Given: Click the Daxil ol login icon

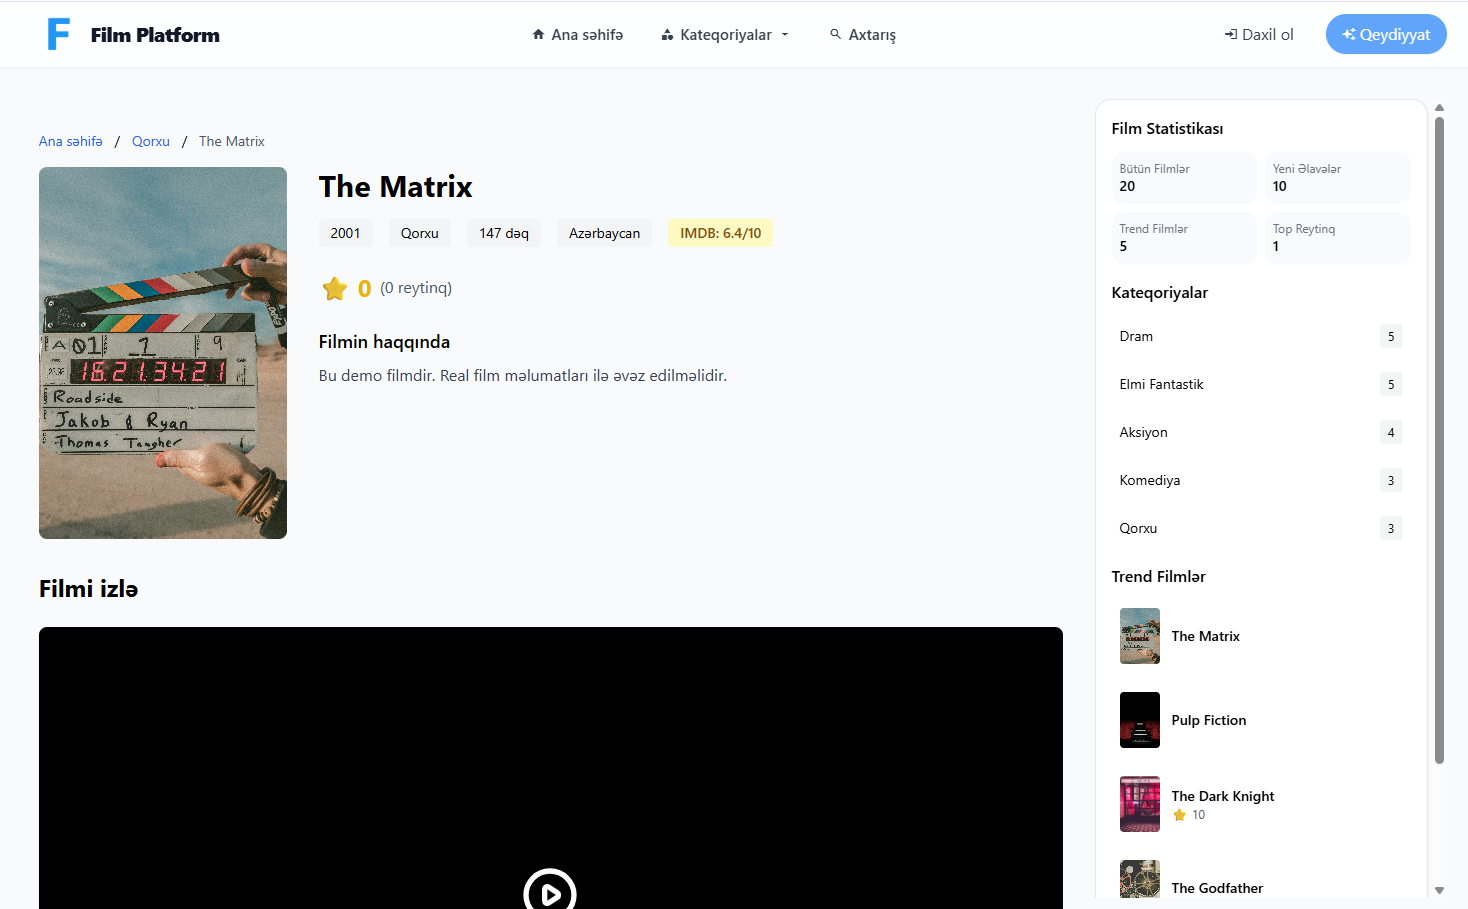Looking at the screenshot, I should (x=1230, y=35).
